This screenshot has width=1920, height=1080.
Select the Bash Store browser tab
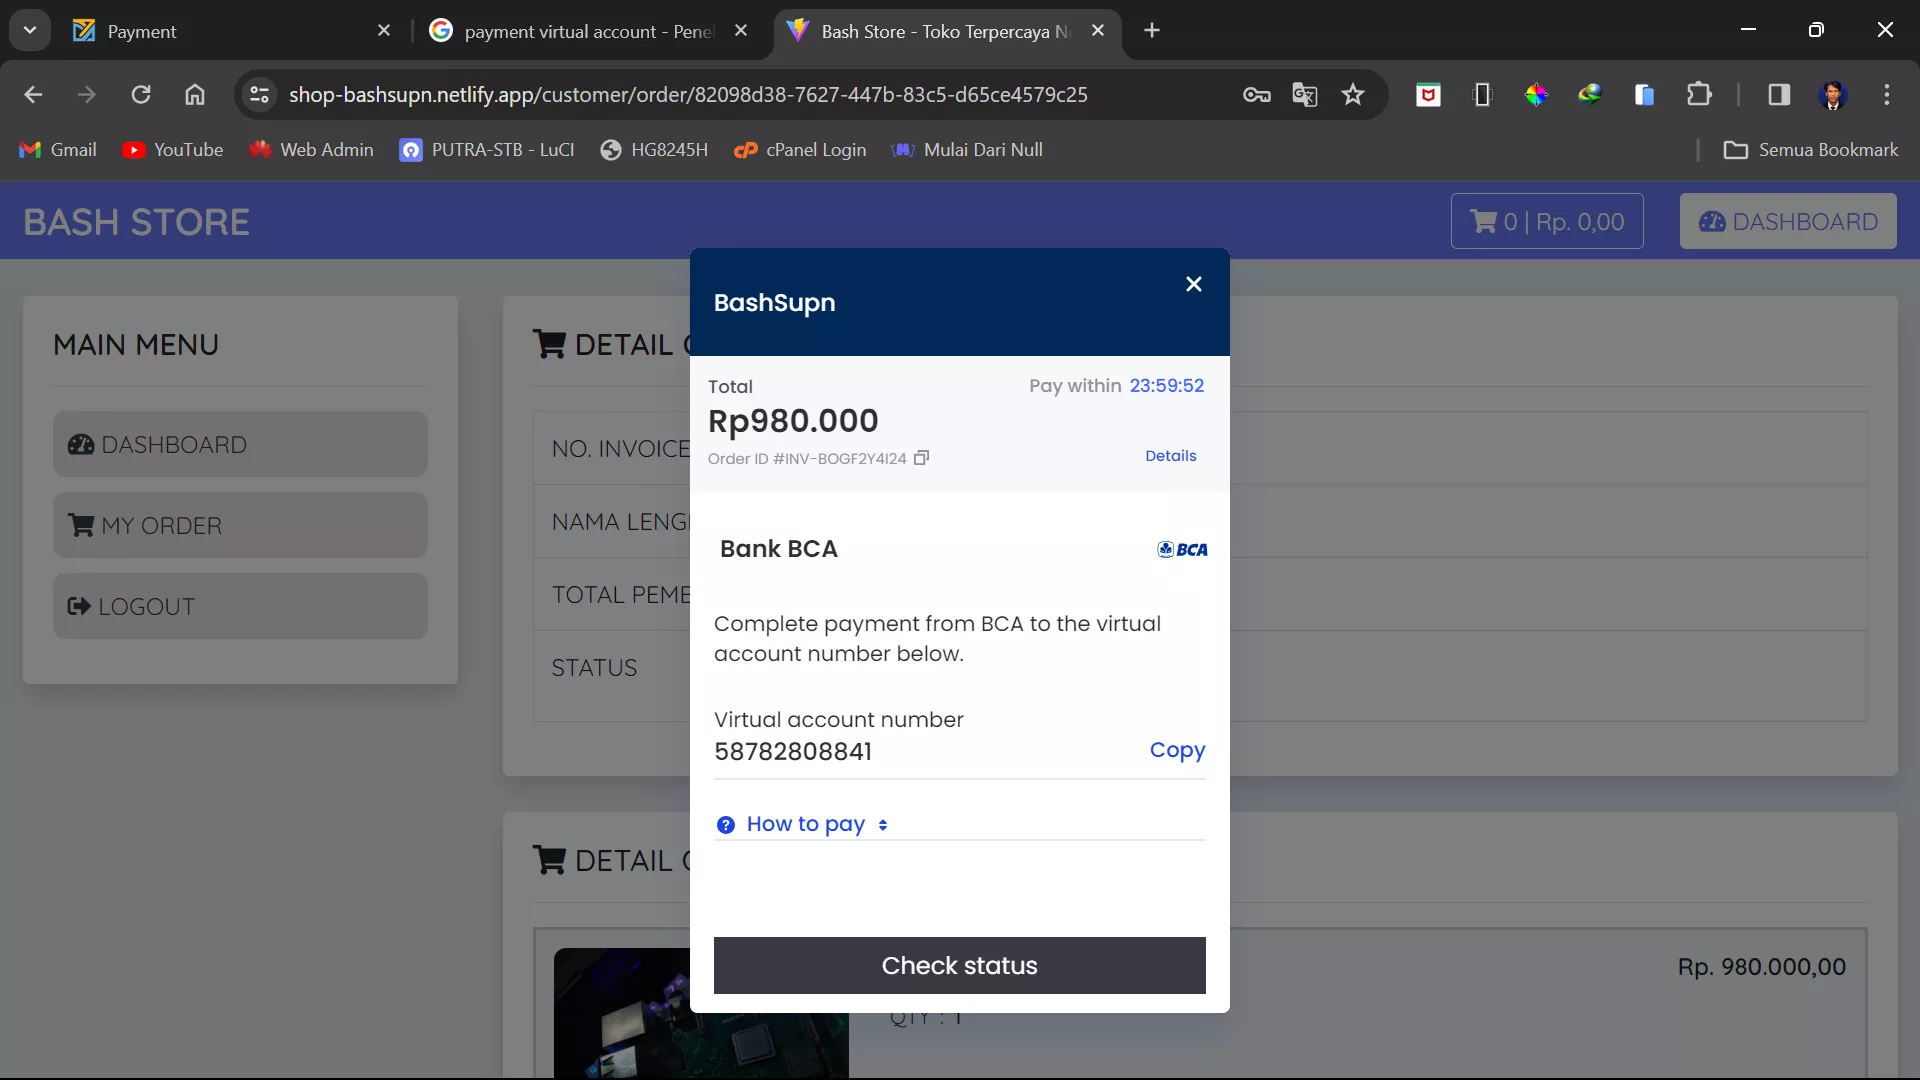945,31
